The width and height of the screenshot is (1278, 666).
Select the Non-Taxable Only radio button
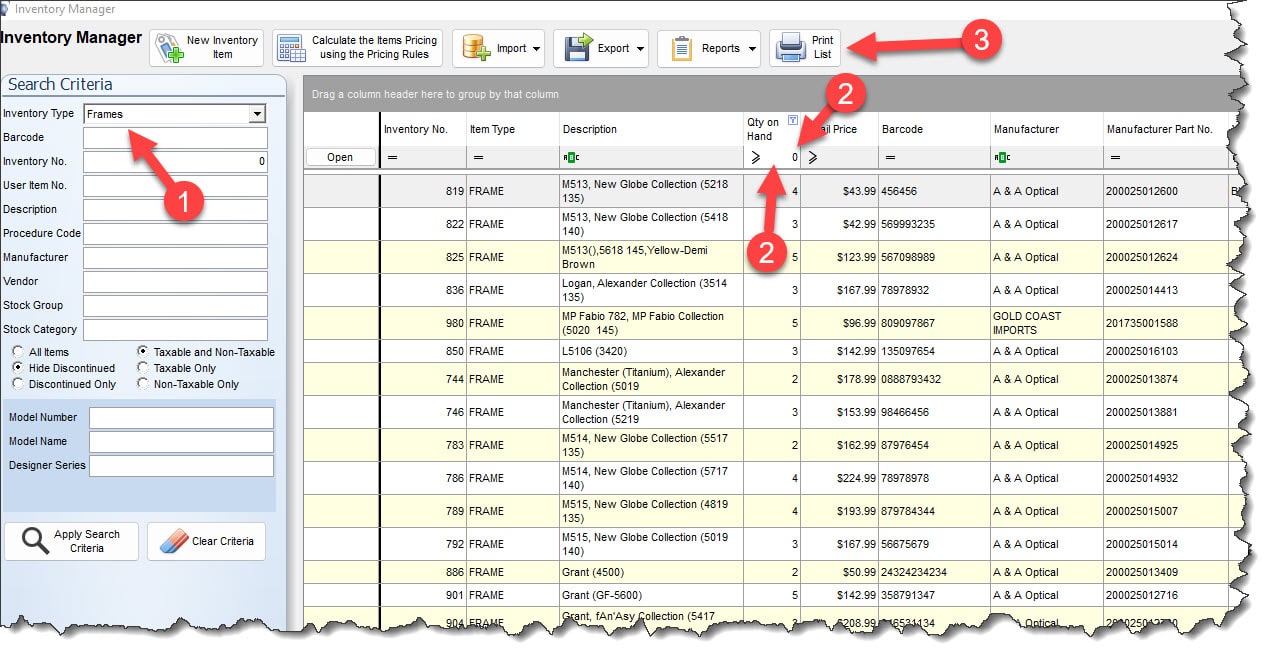point(143,384)
